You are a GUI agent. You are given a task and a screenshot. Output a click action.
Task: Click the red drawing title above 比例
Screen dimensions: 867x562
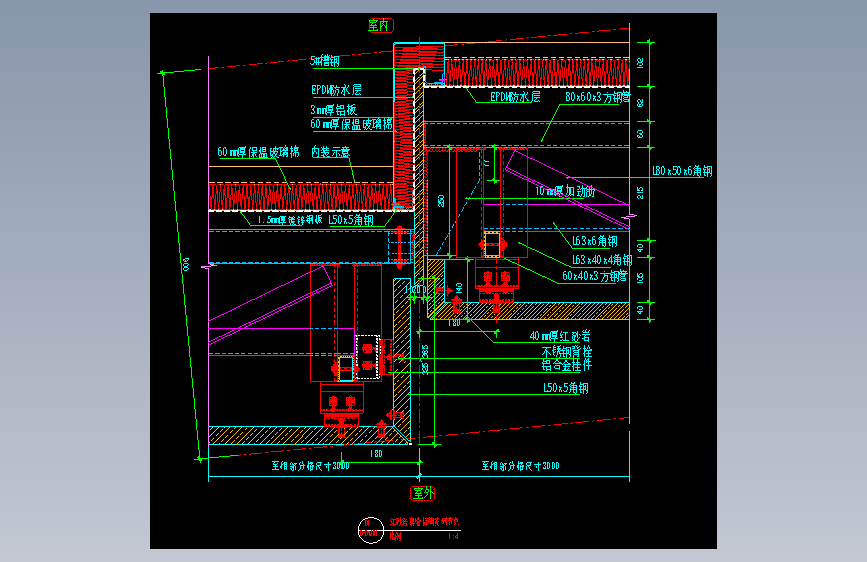424,522
